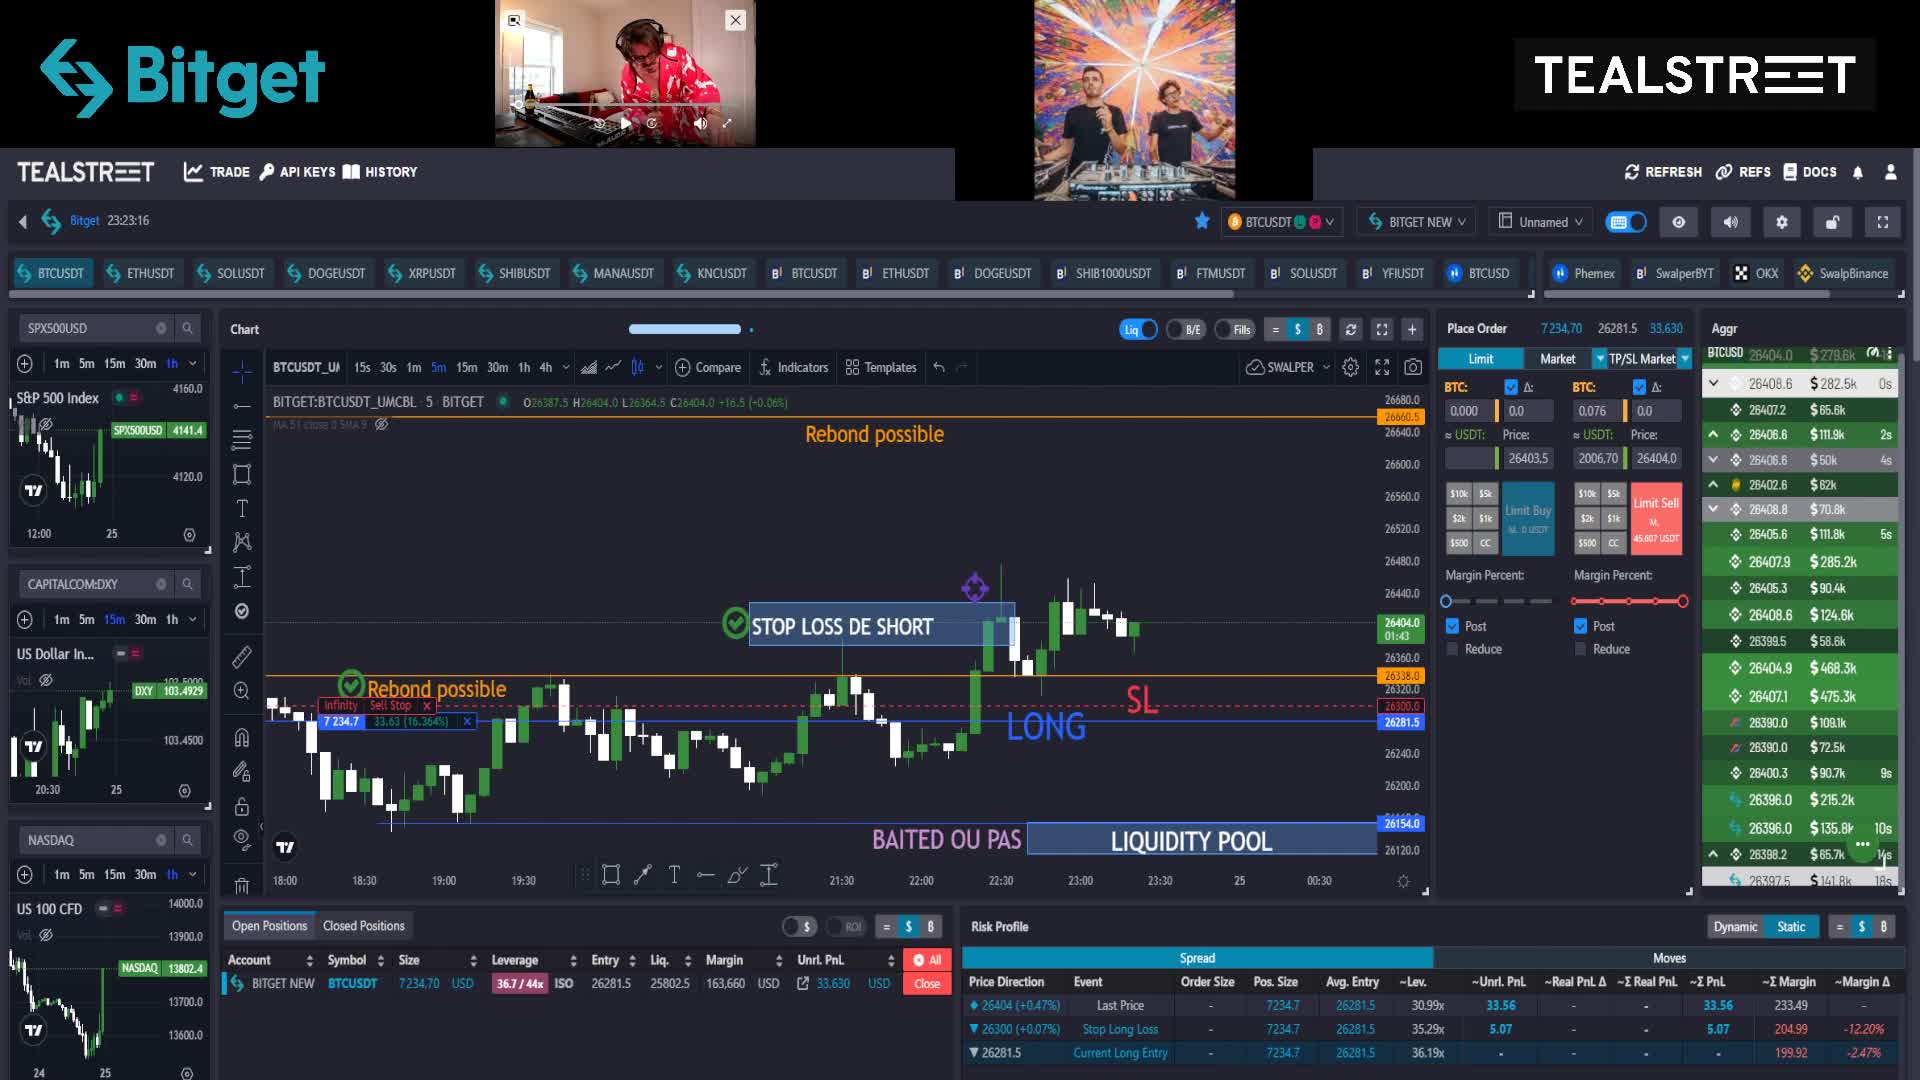This screenshot has width=1920, height=1080.
Task: Adjust buy Margin Percent slider
Action: 1498,601
